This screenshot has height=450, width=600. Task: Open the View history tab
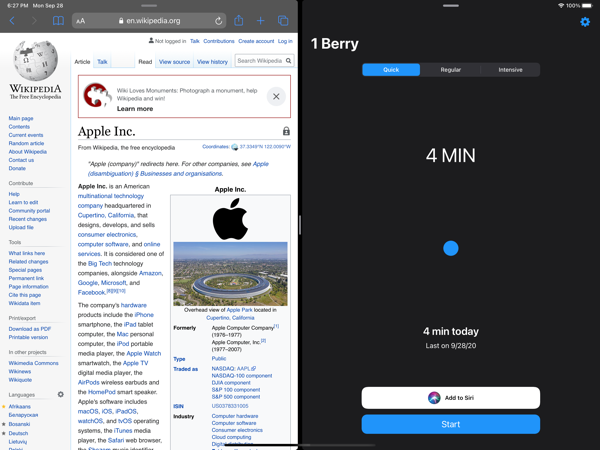212,62
